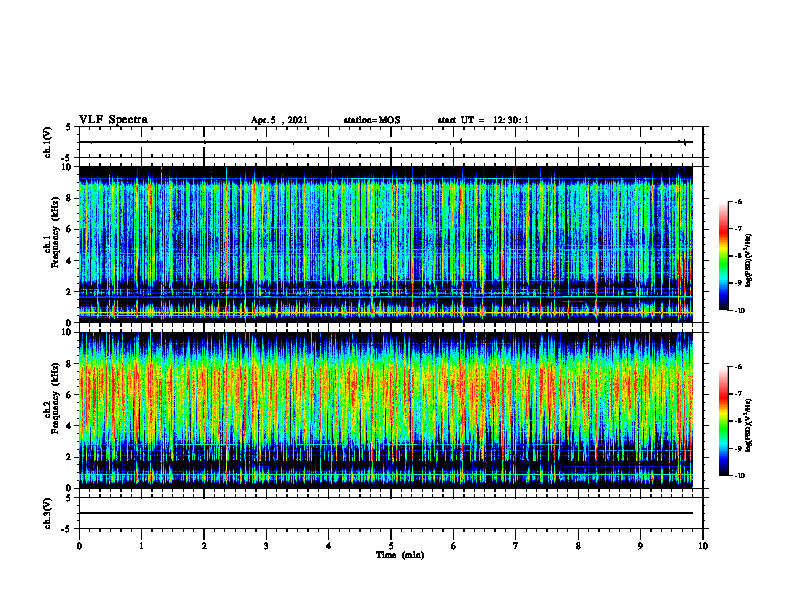
Task: Click inside the ch.1 spectrogram panel
Action: pyautogui.click(x=386, y=244)
